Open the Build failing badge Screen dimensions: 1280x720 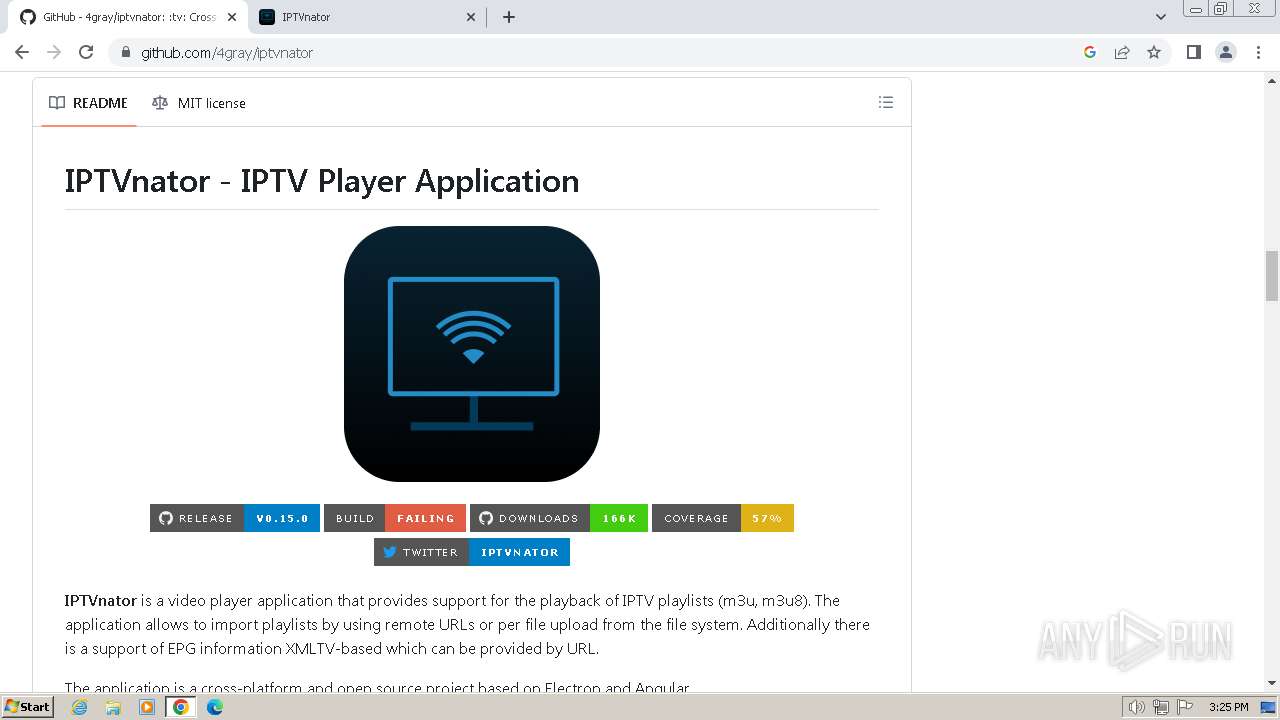click(x=395, y=518)
